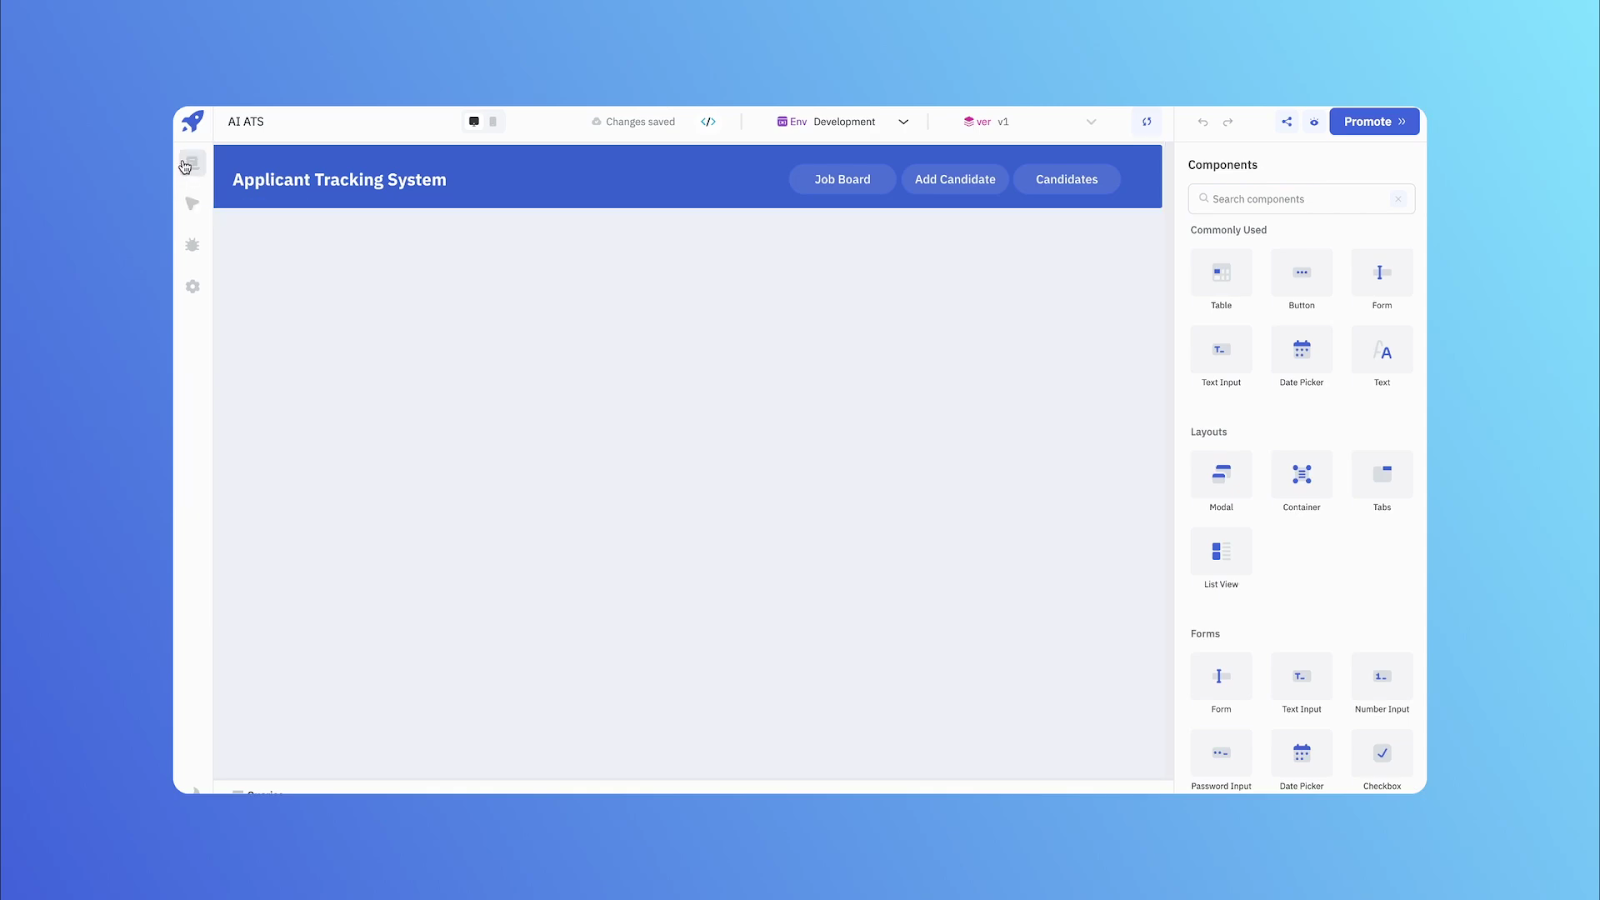
Task: Add a Modal from the Layouts section
Action: coord(1220,474)
